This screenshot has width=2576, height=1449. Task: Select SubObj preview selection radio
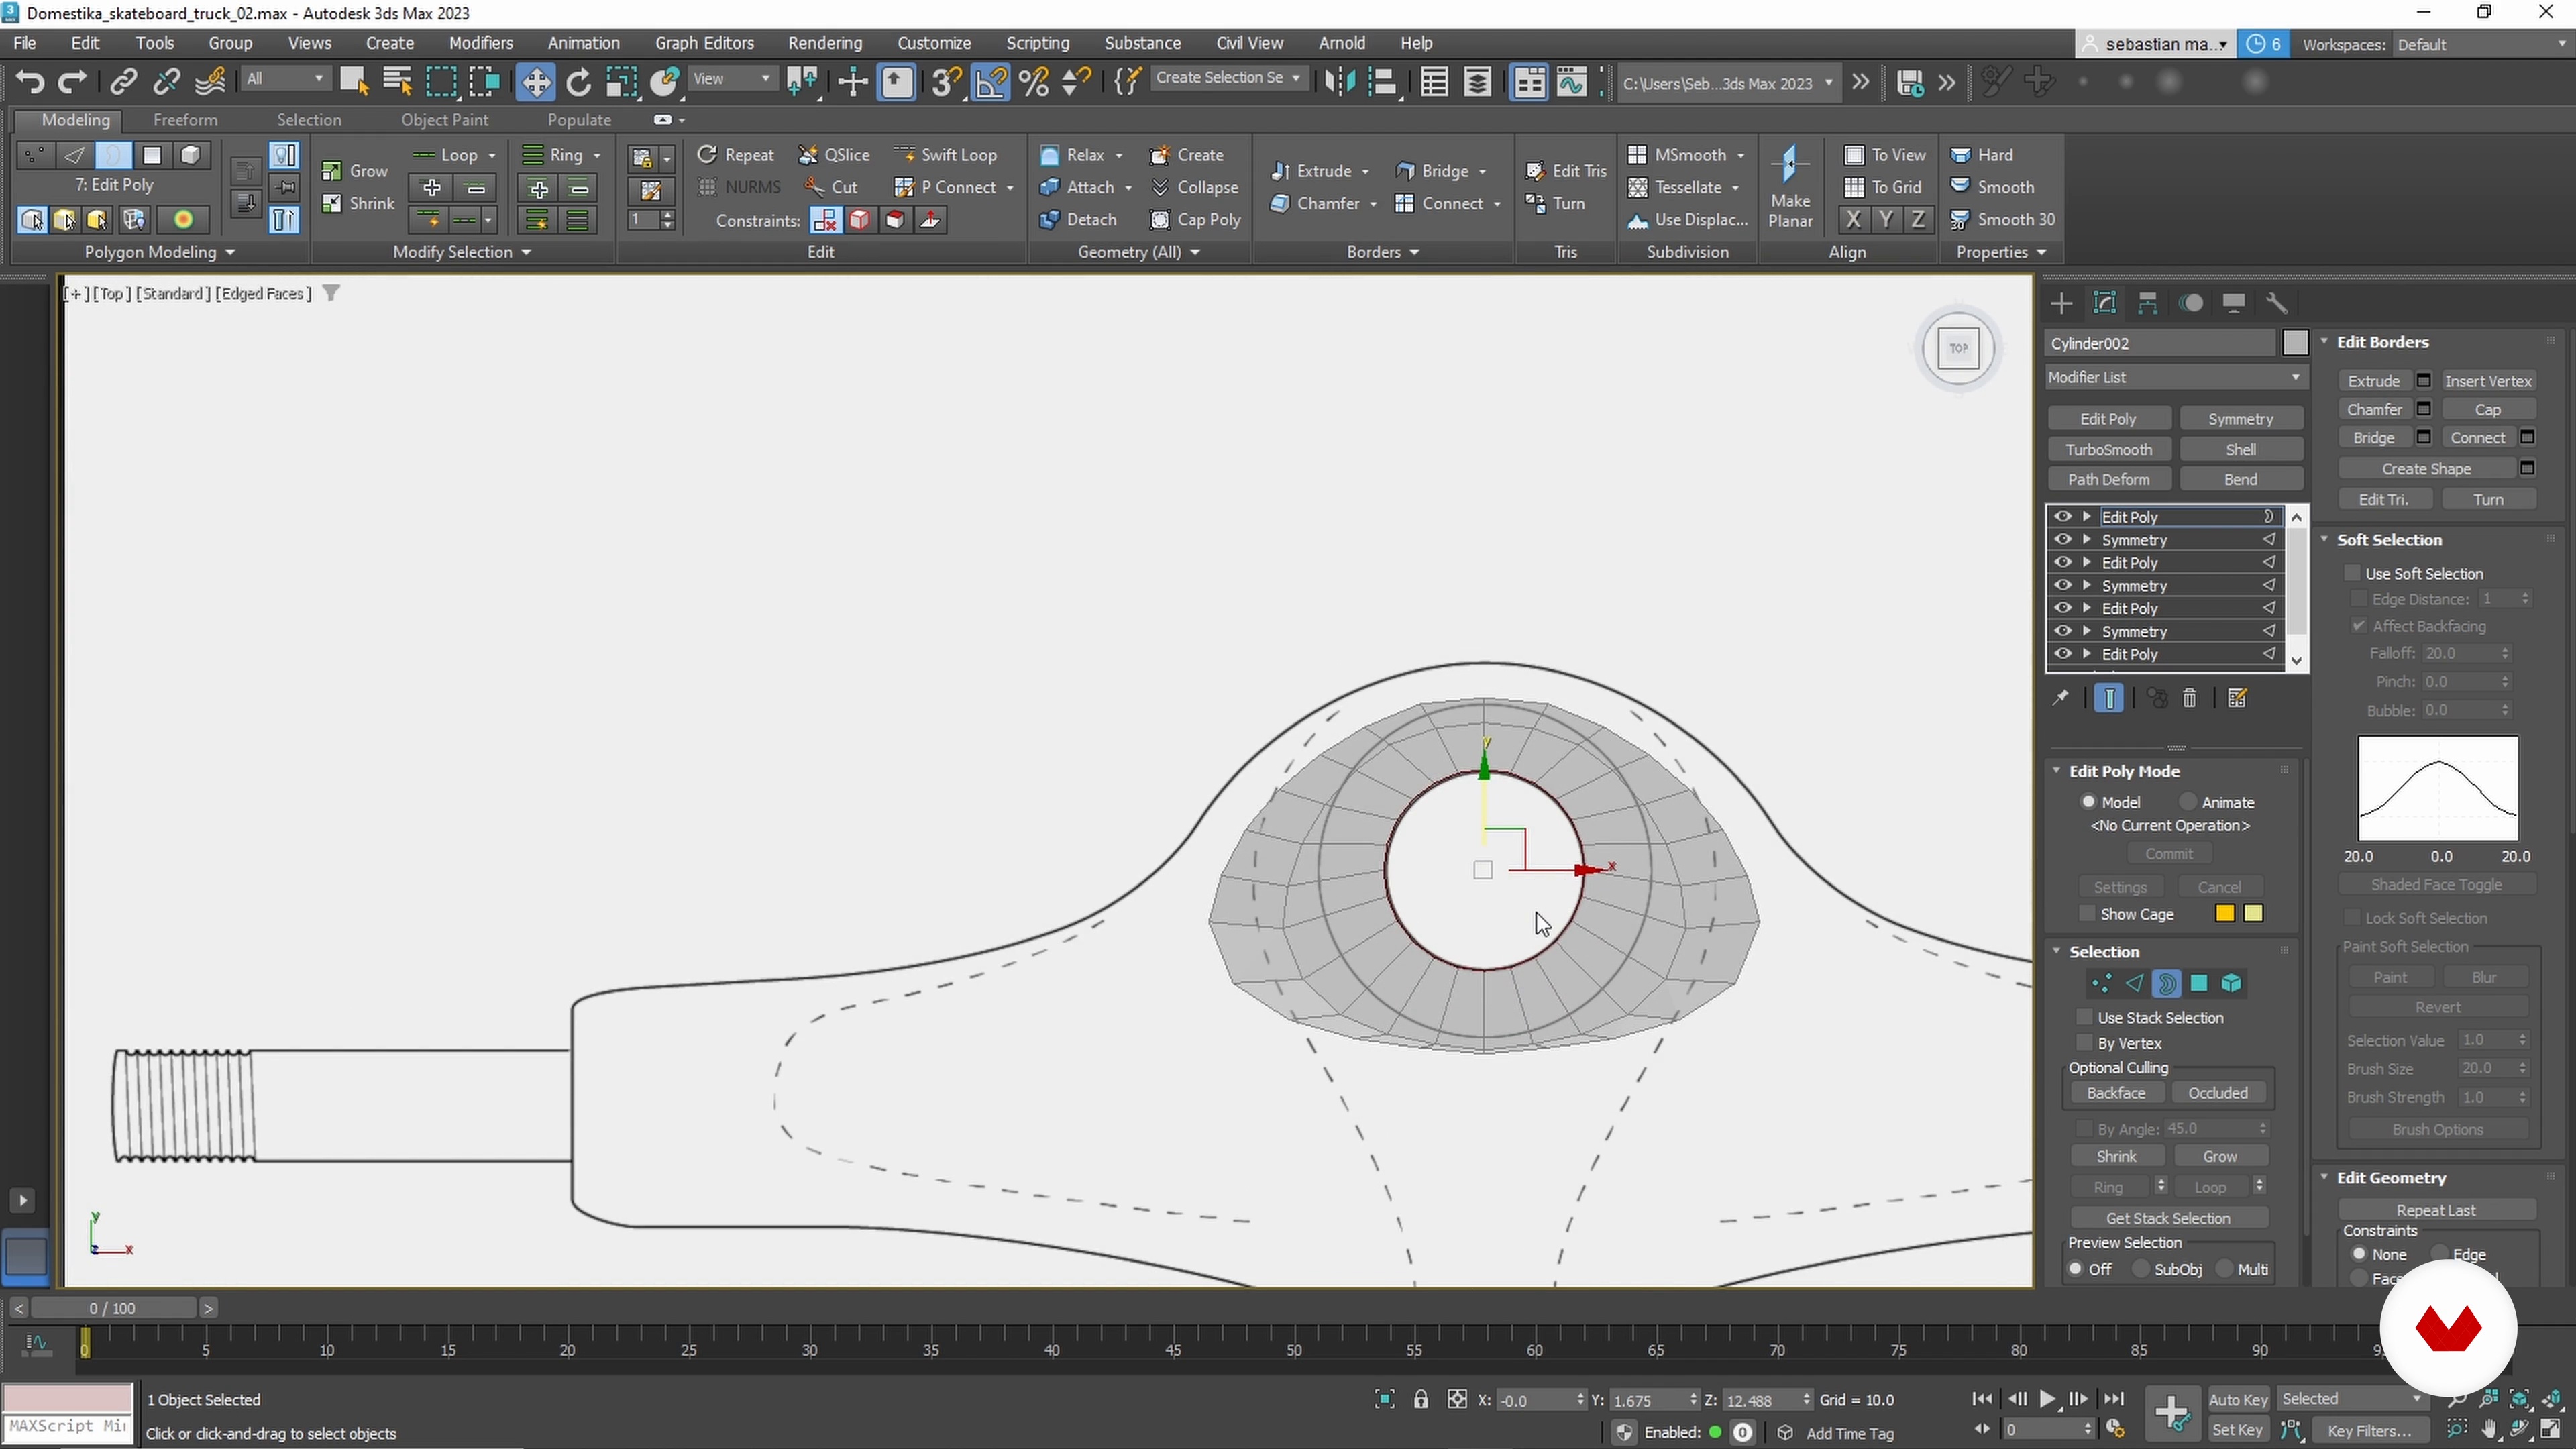(2141, 1269)
